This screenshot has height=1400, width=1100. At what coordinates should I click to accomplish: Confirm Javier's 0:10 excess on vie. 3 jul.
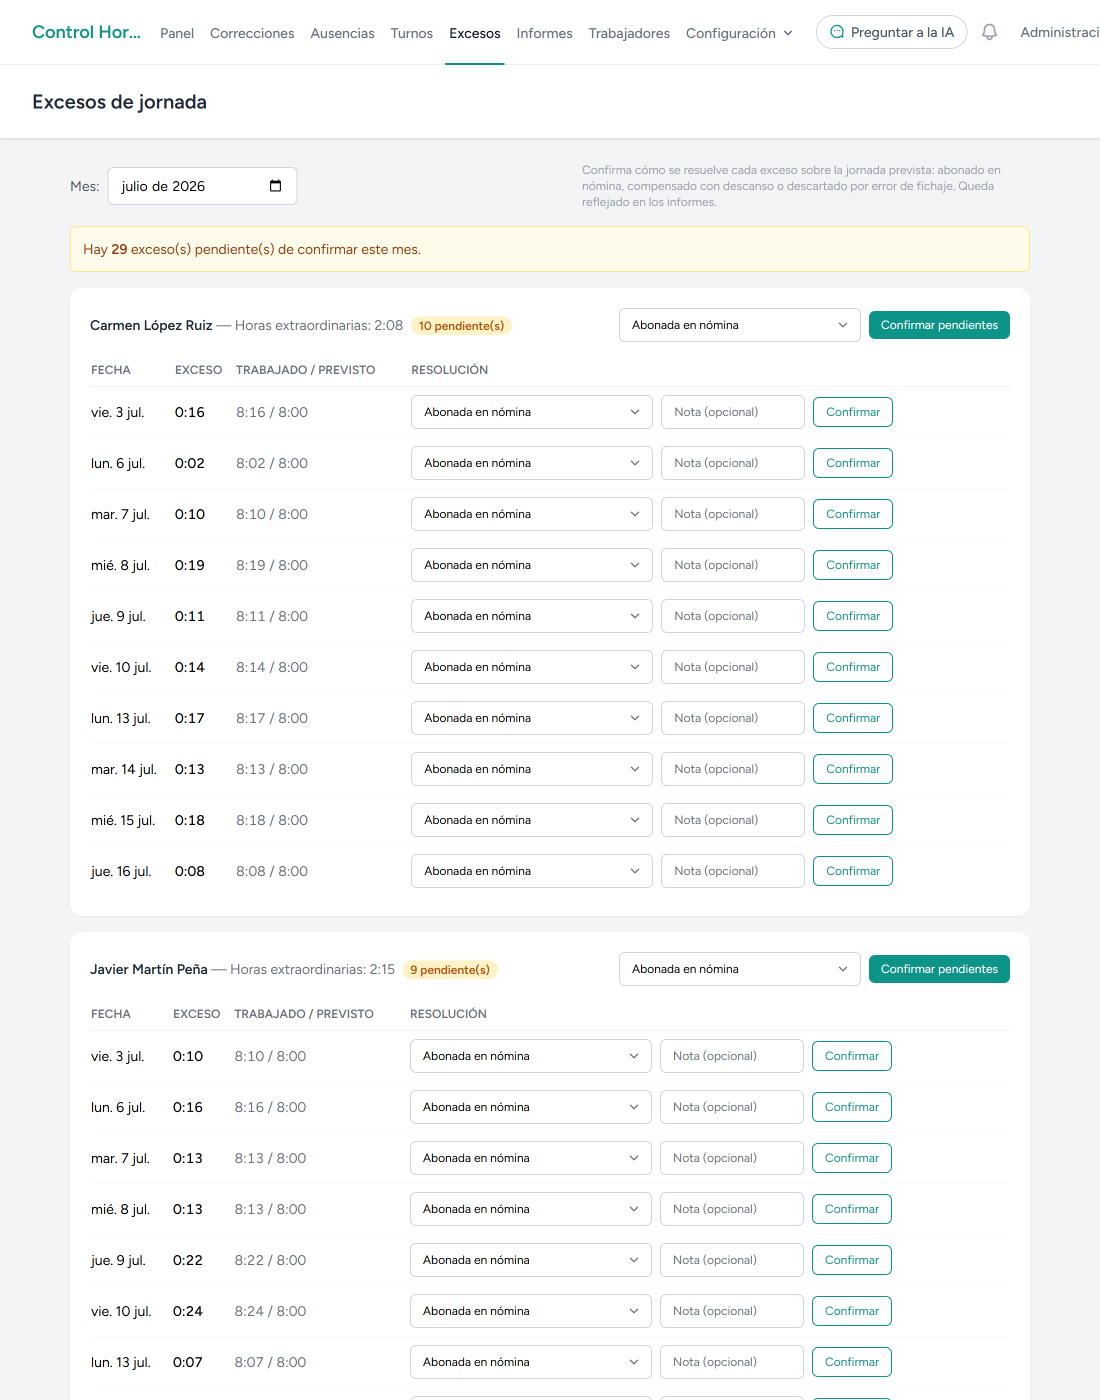pos(852,1056)
